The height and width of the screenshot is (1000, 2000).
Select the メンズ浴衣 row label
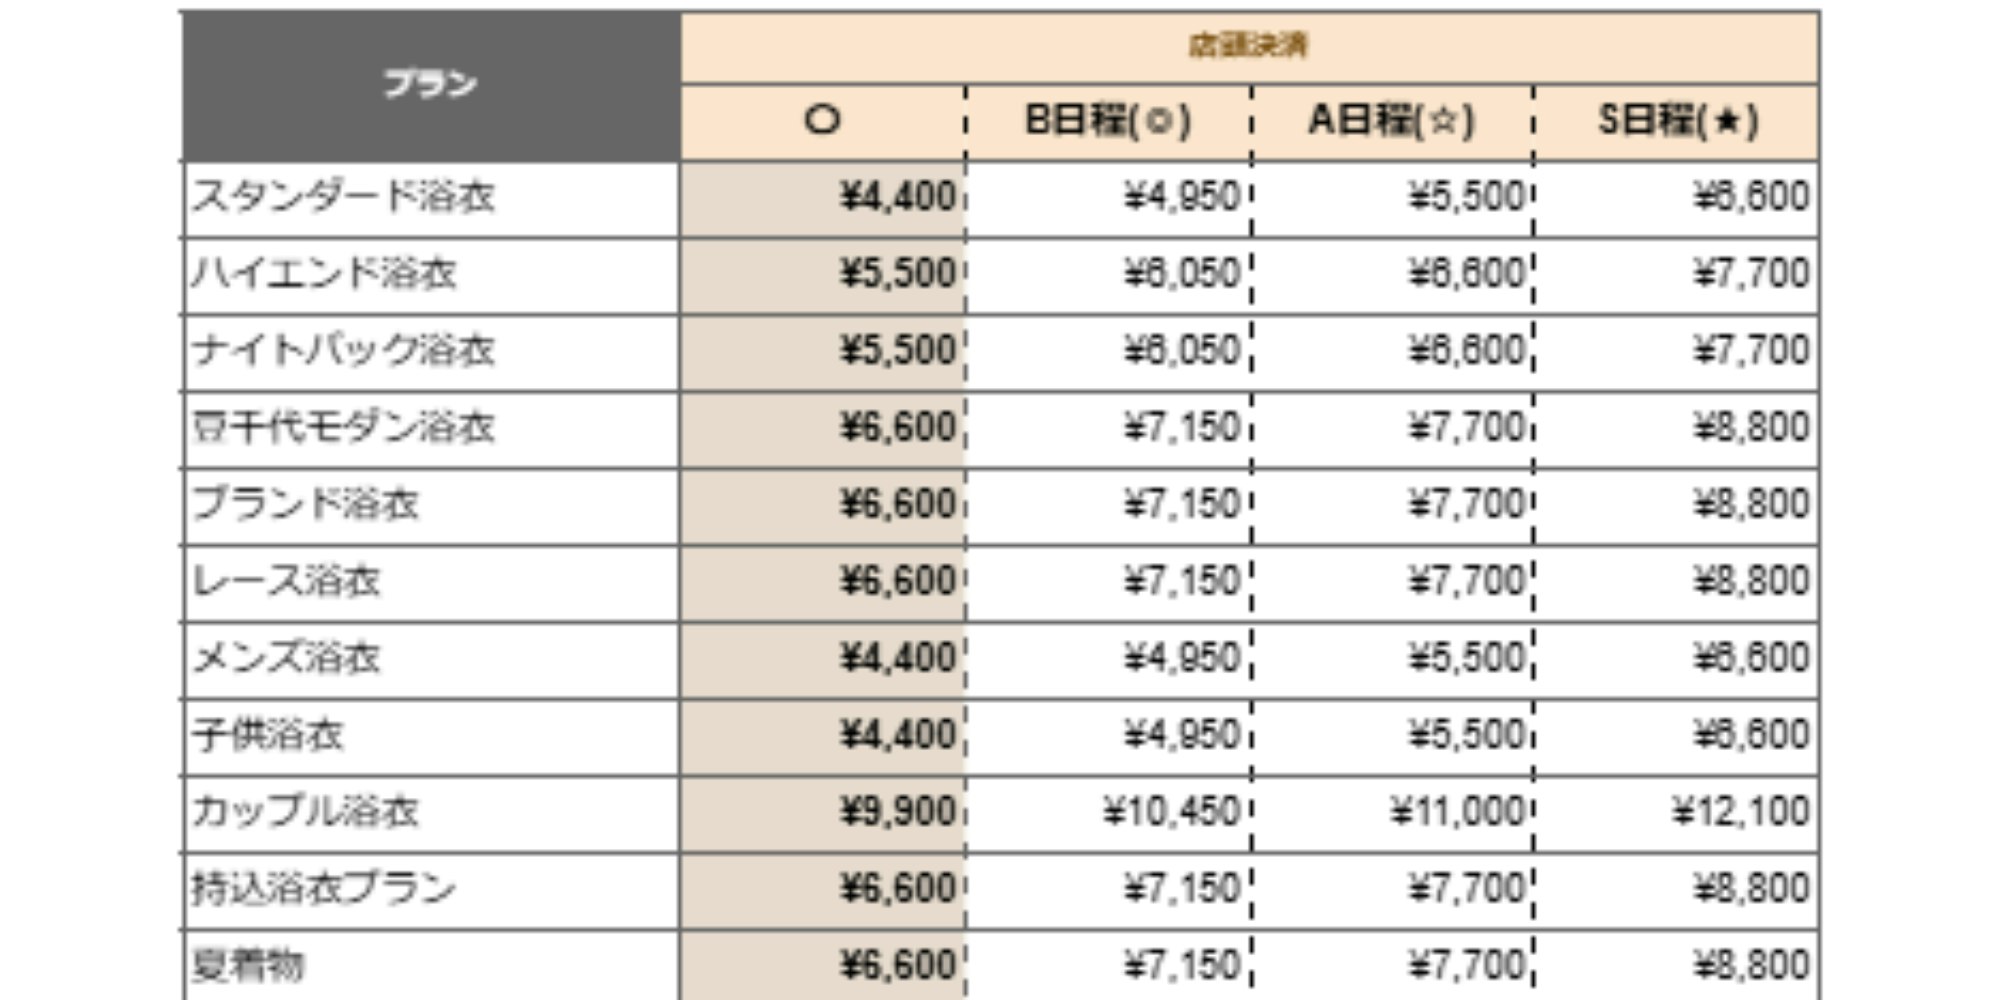point(286,659)
